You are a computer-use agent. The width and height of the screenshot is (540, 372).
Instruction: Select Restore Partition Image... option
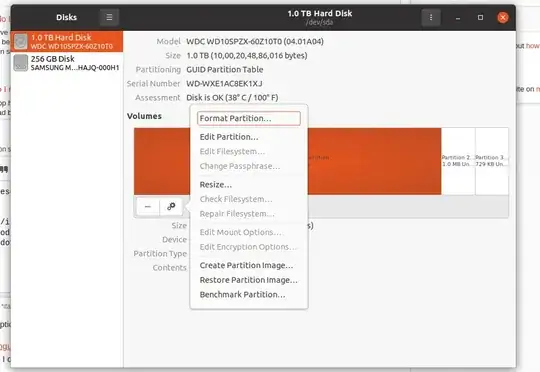pos(249,280)
